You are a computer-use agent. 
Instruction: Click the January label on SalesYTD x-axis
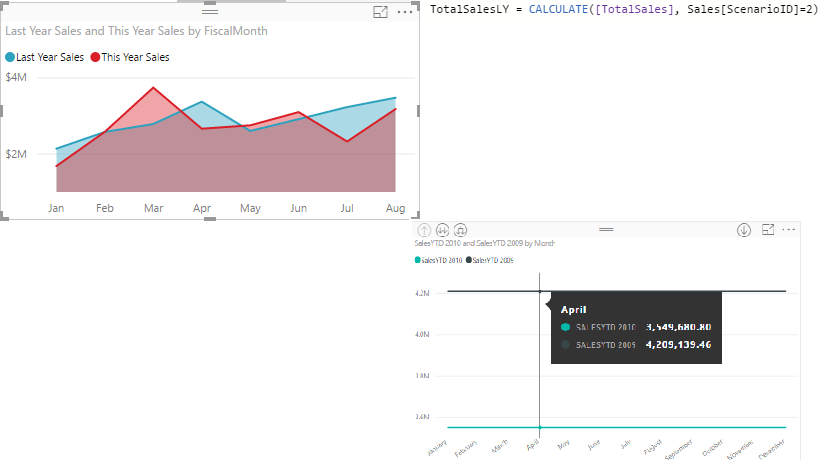pyautogui.click(x=437, y=448)
